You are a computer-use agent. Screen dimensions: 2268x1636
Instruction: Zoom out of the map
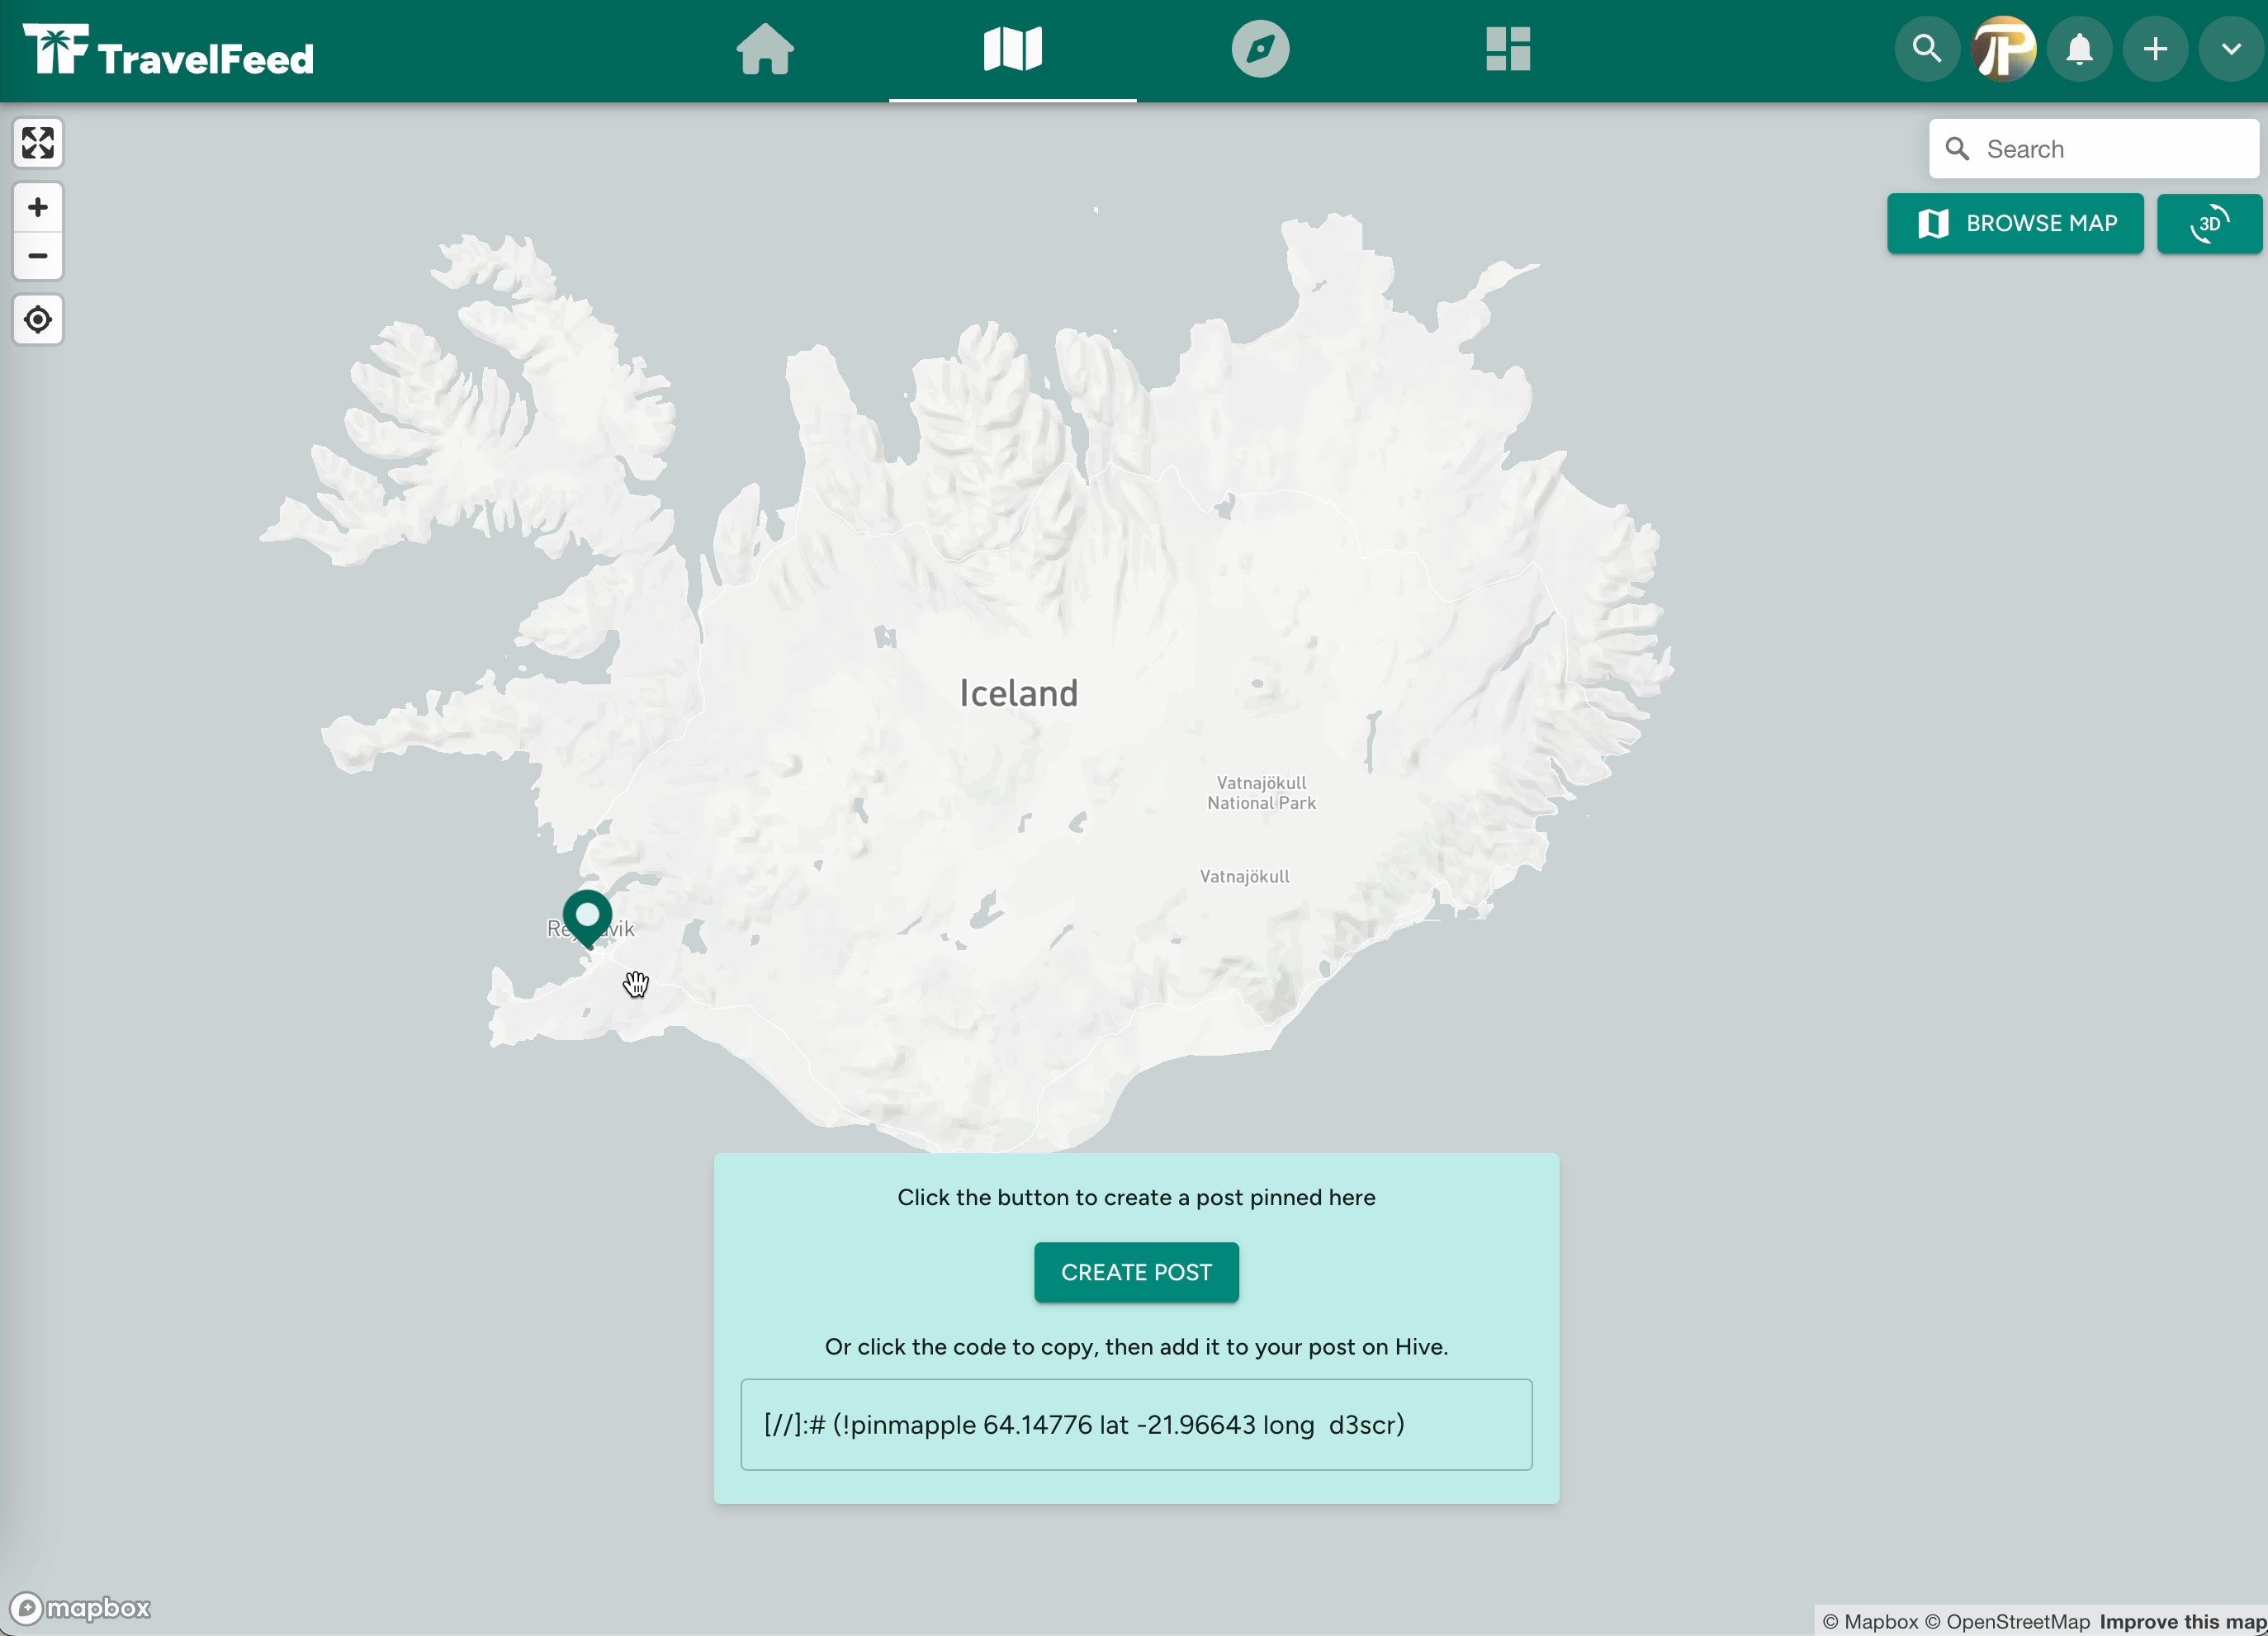click(38, 256)
